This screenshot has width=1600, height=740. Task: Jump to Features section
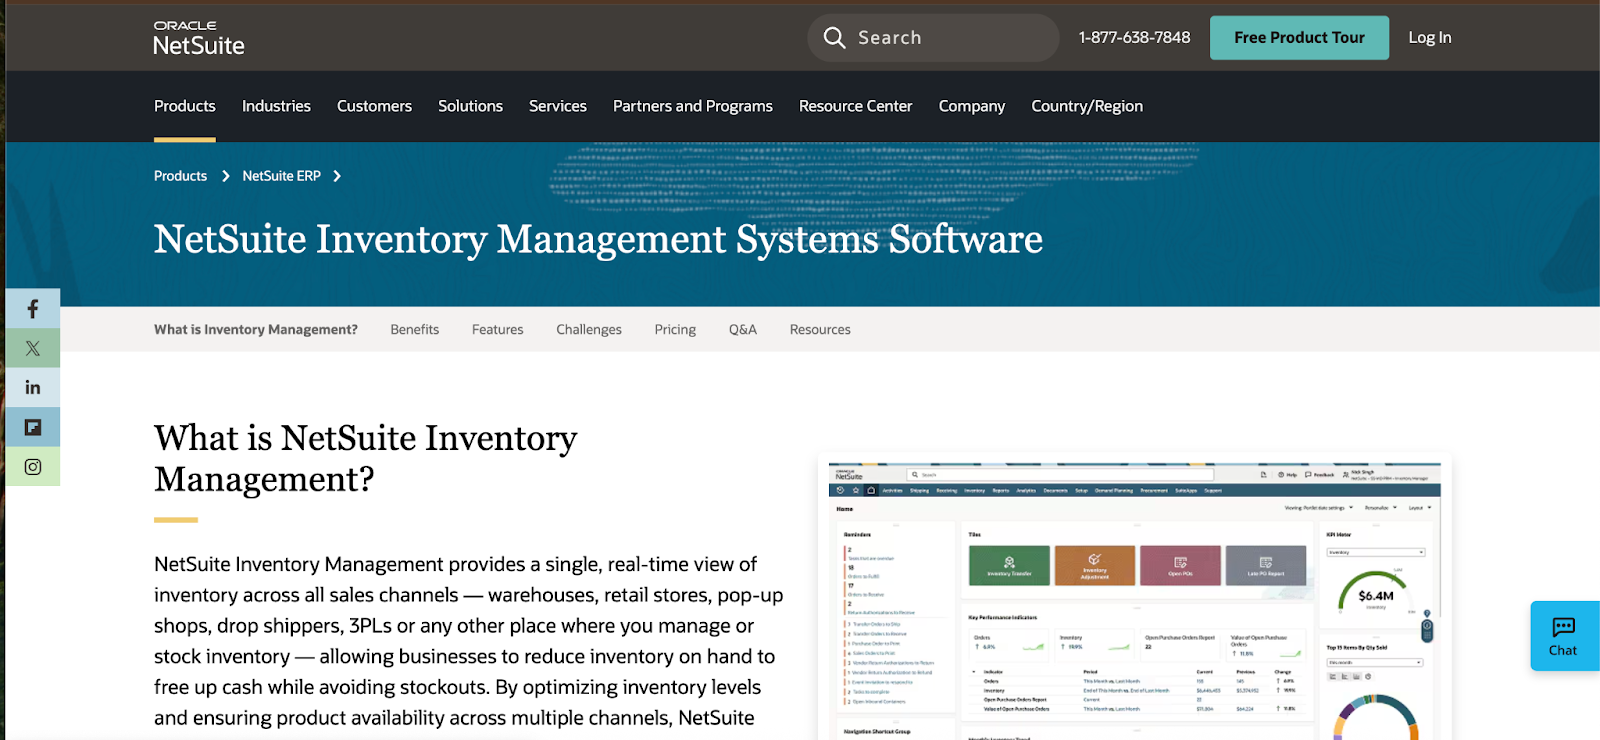(x=498, y=329)
